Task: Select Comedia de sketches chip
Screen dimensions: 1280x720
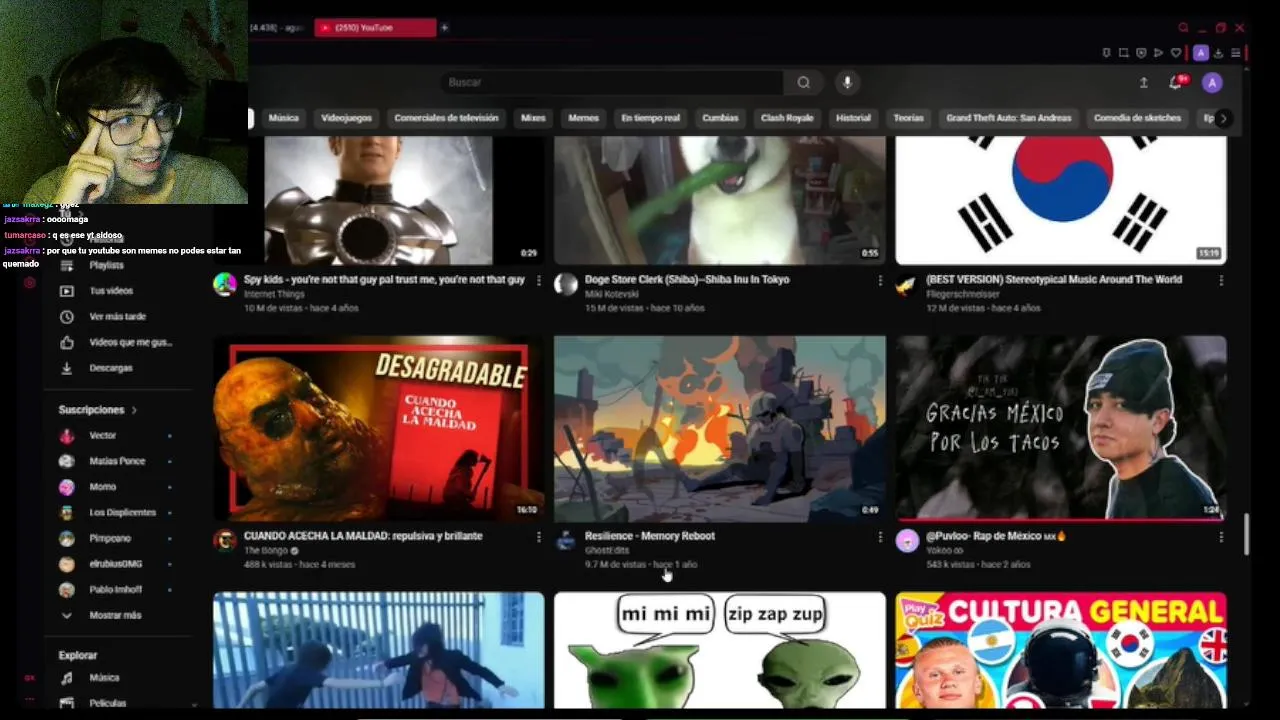Action: 1137,118
